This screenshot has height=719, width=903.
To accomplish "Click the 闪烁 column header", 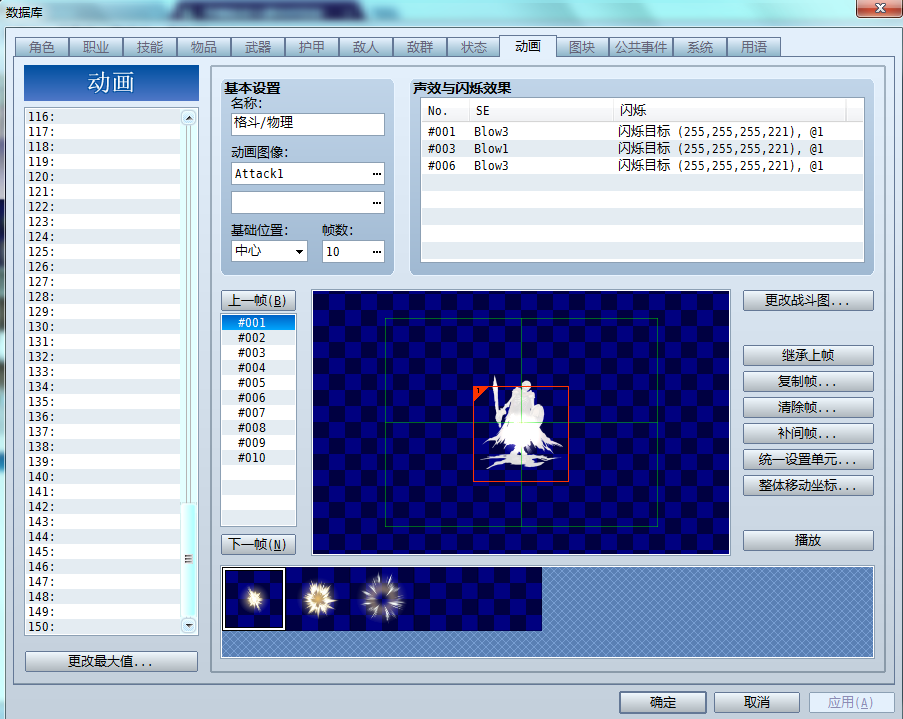I will [729, 111].
